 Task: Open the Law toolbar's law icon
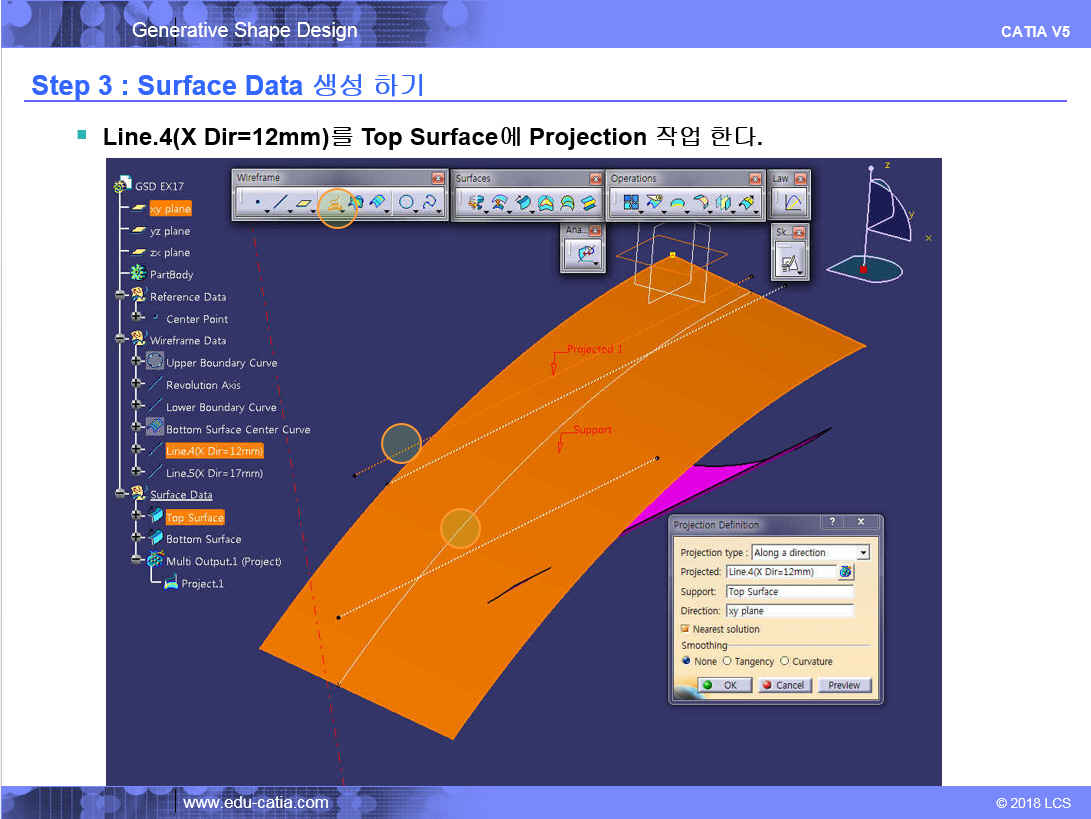click(791, 204)
